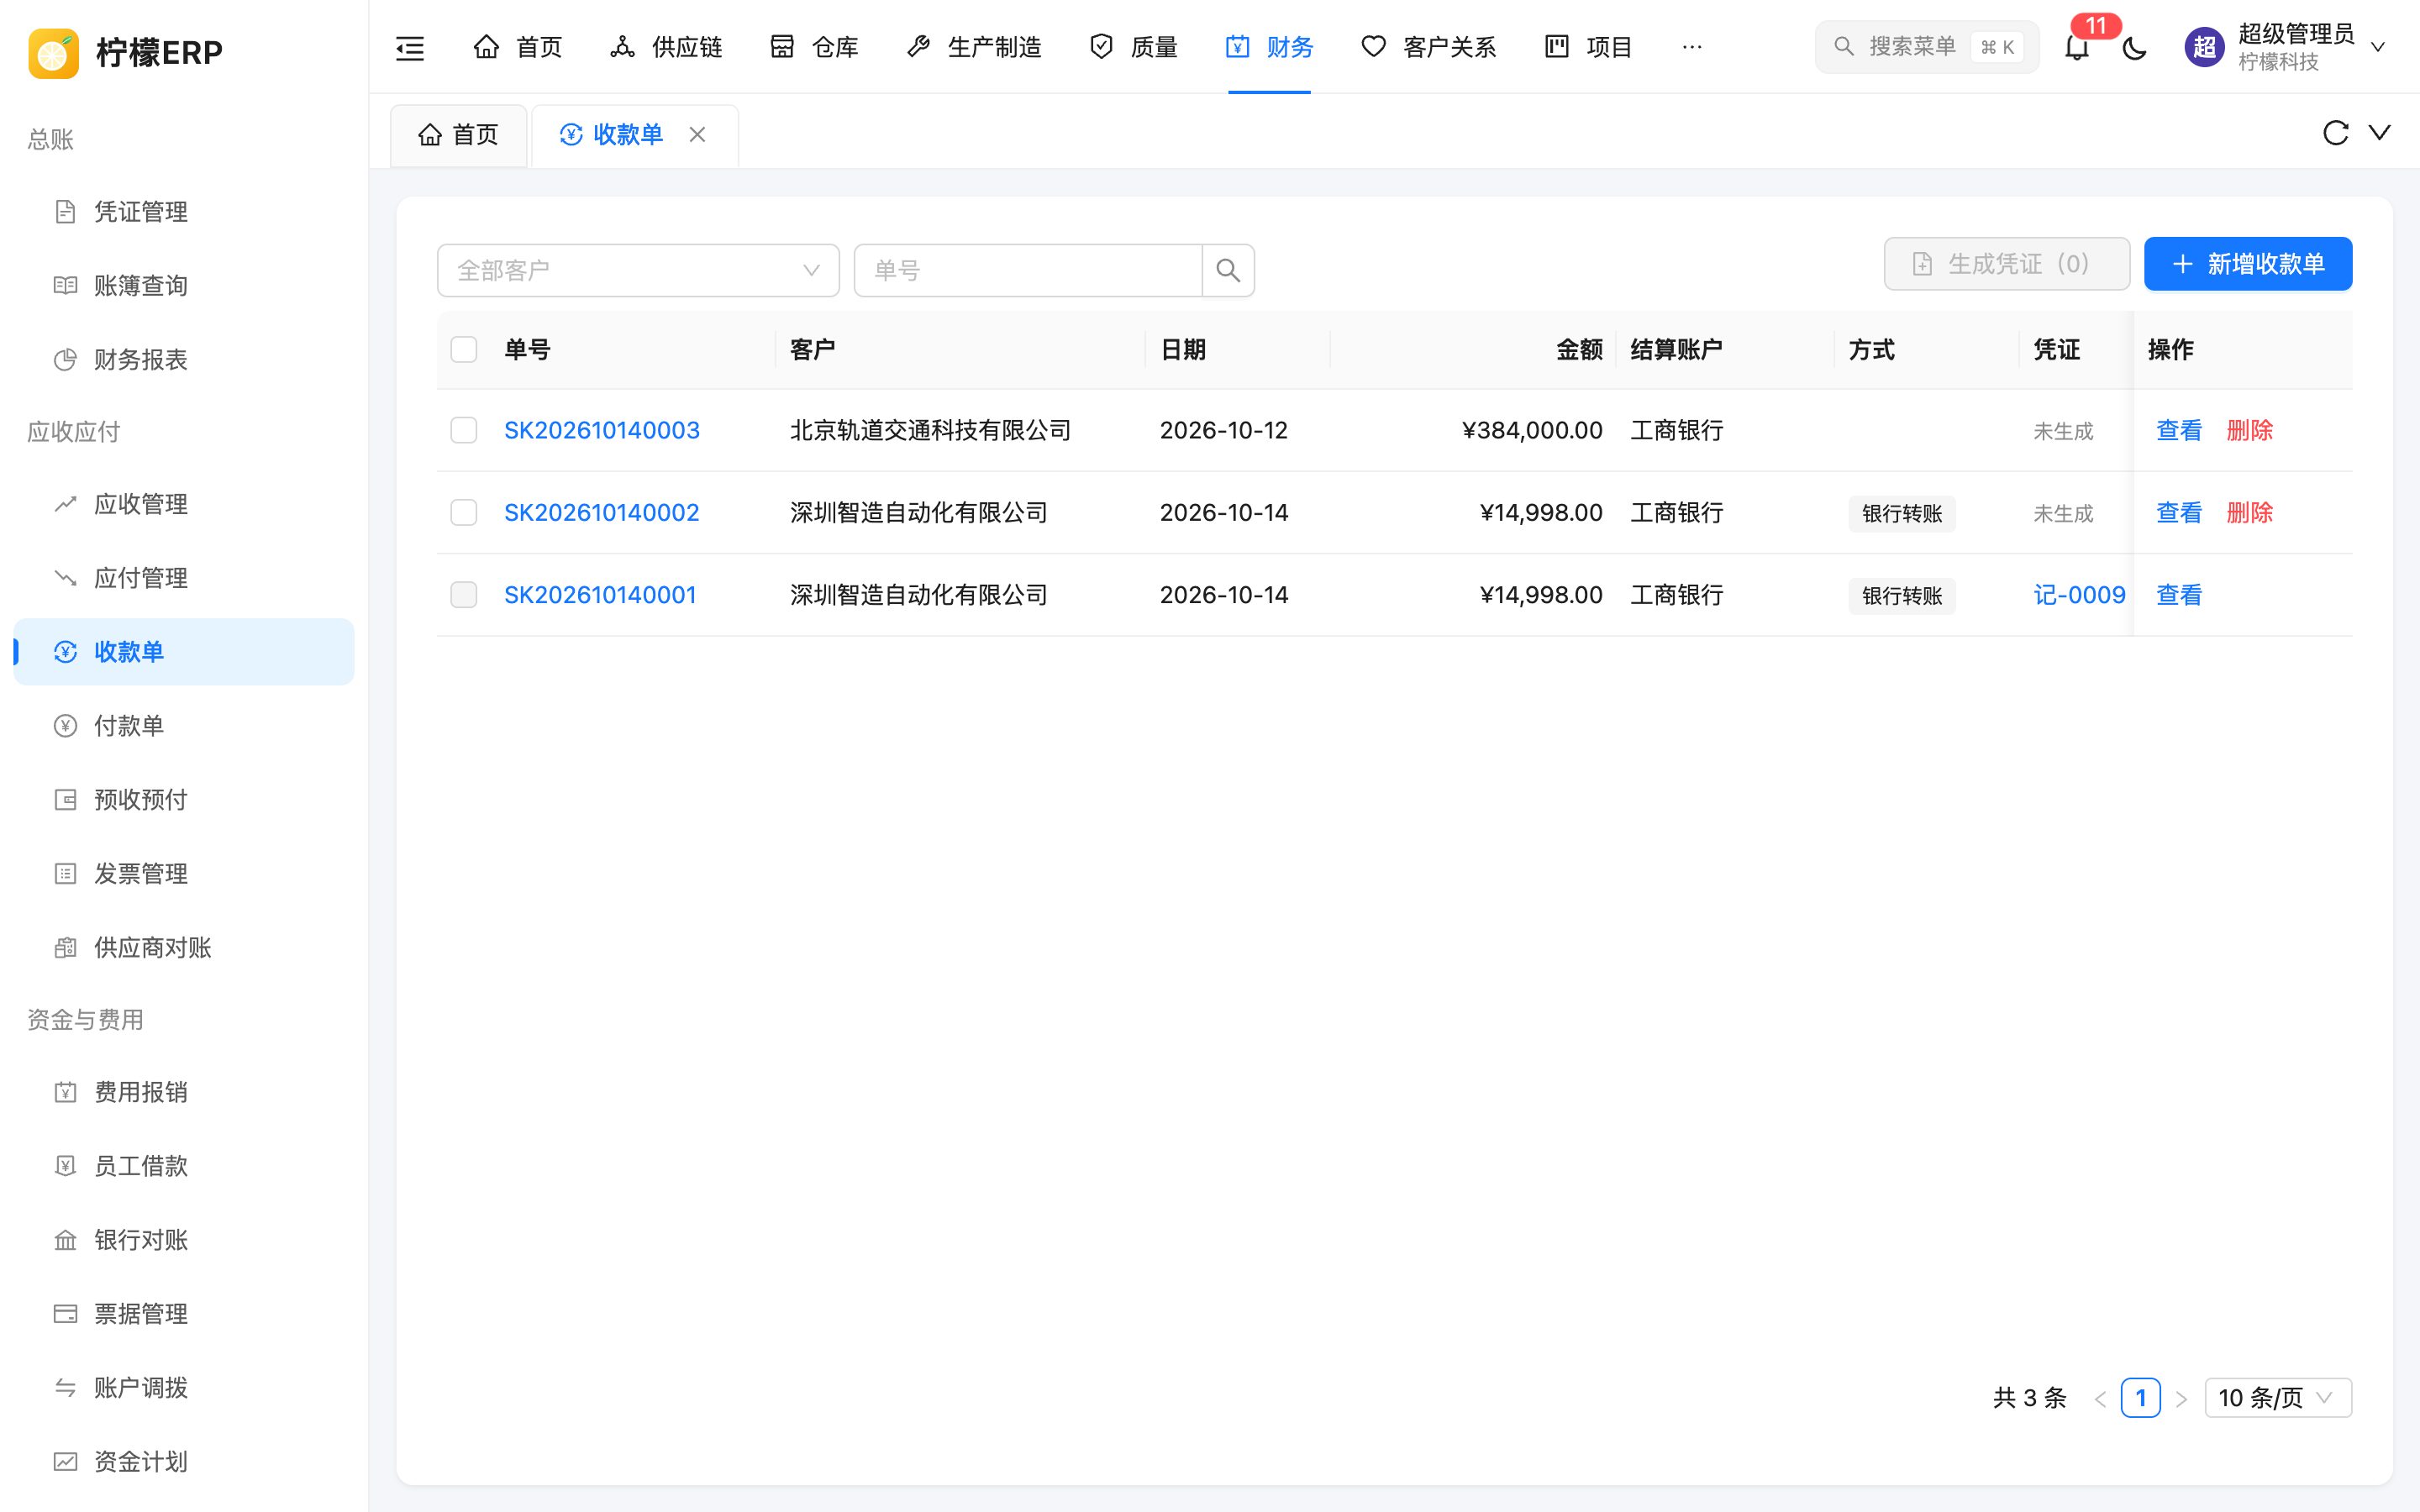The width and height of the screenshot is (2420, 1512).
Task: Open voucher link 记-0009
Action: click(x=2079, y=595)
